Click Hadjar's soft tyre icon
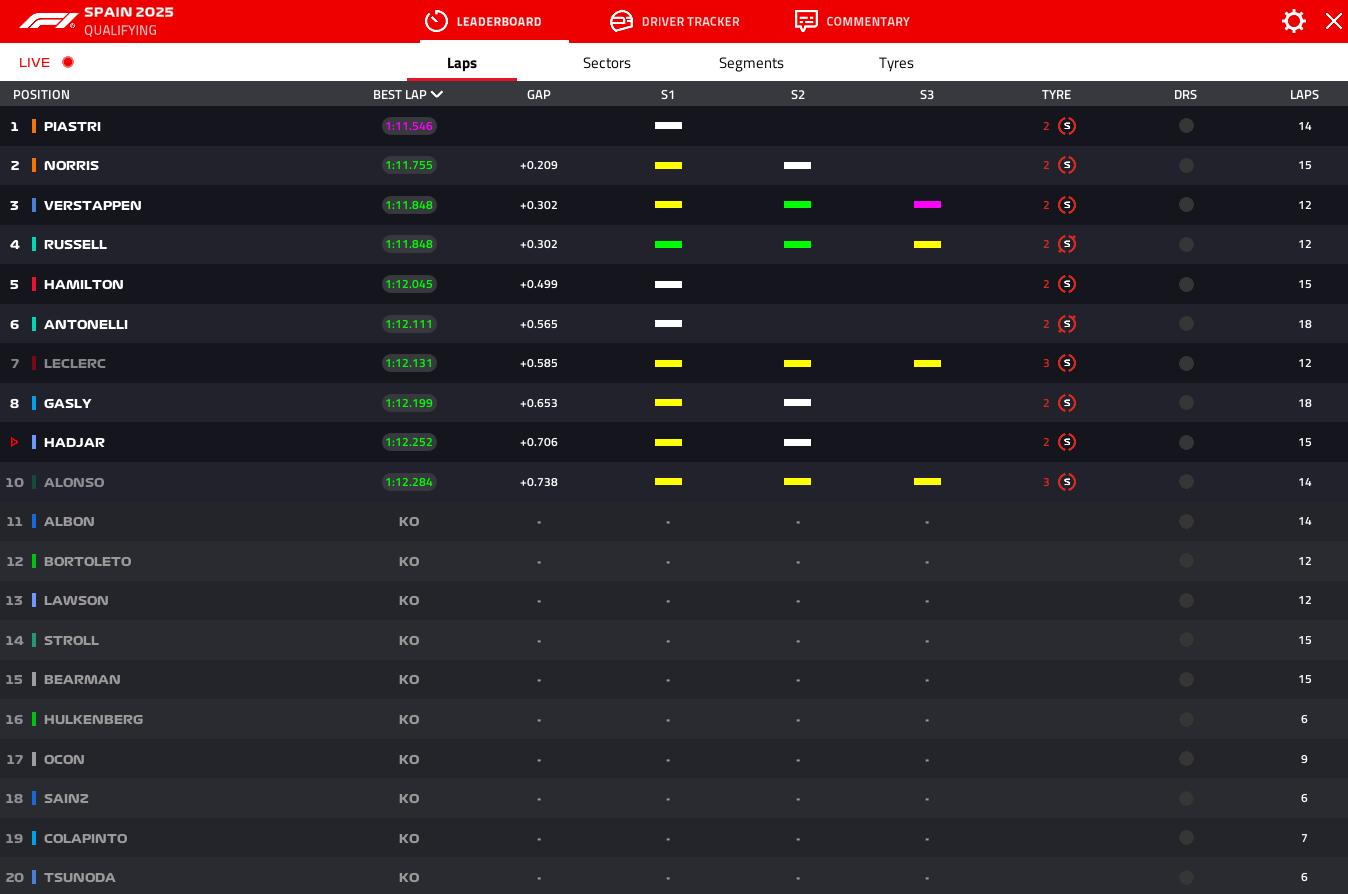1348x894 pixels. pos(1067,442)
